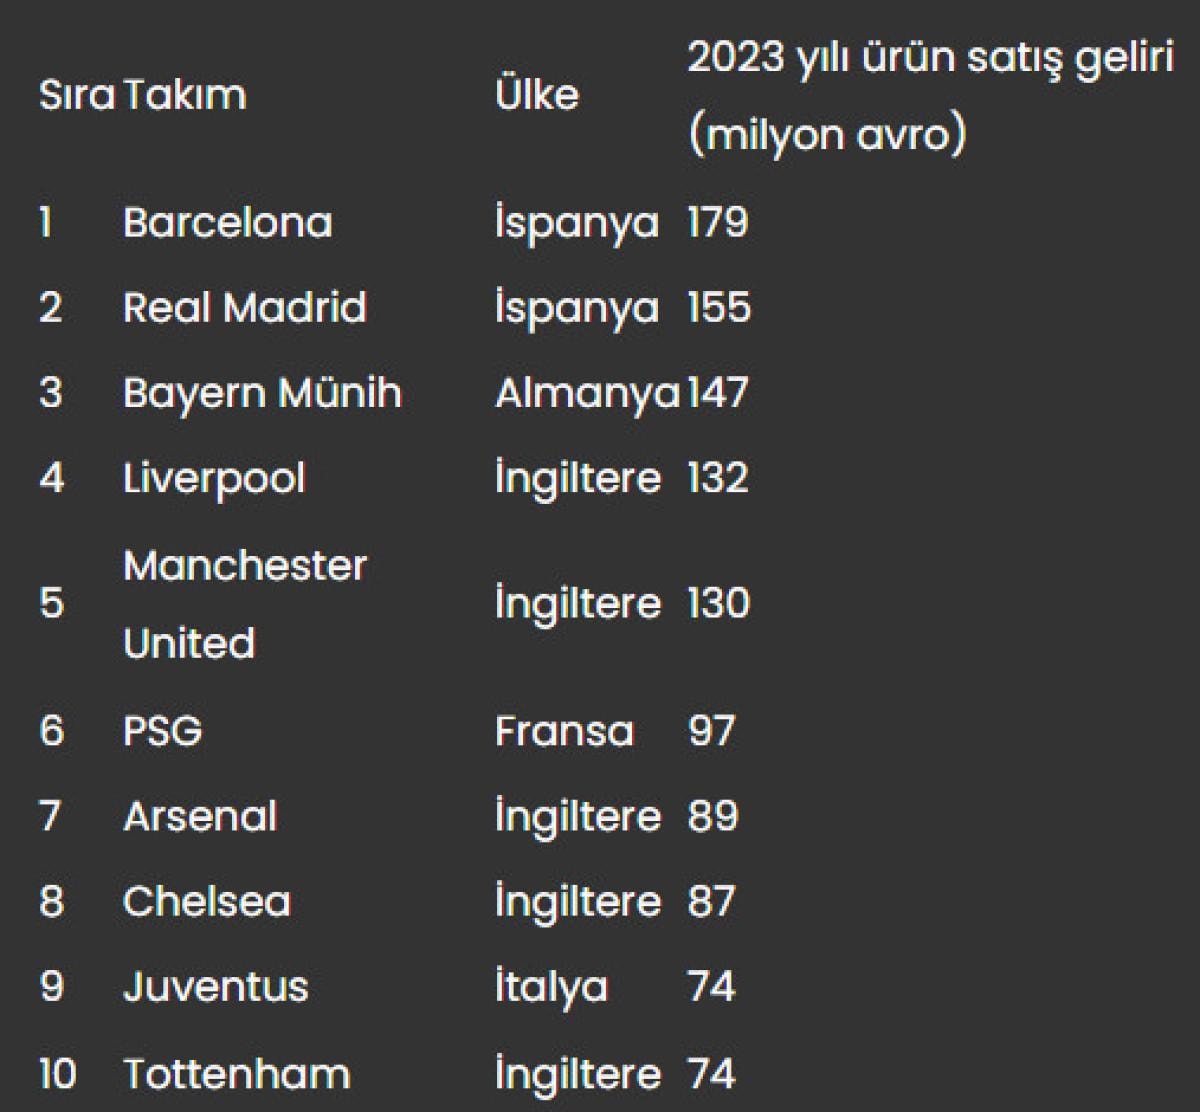Select the Tottenham team cell
The height and width of the screenshot is (1112, 1200).
(237, 1074)
